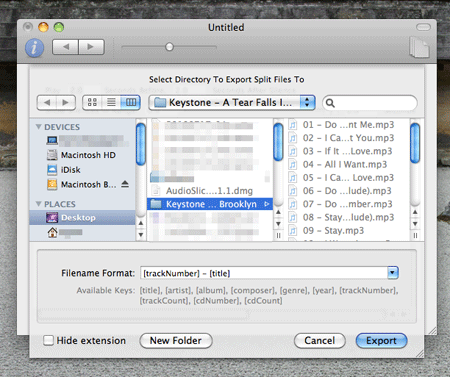Click the New Folder button
Screen dimensions: 450x377
point(176,341)
